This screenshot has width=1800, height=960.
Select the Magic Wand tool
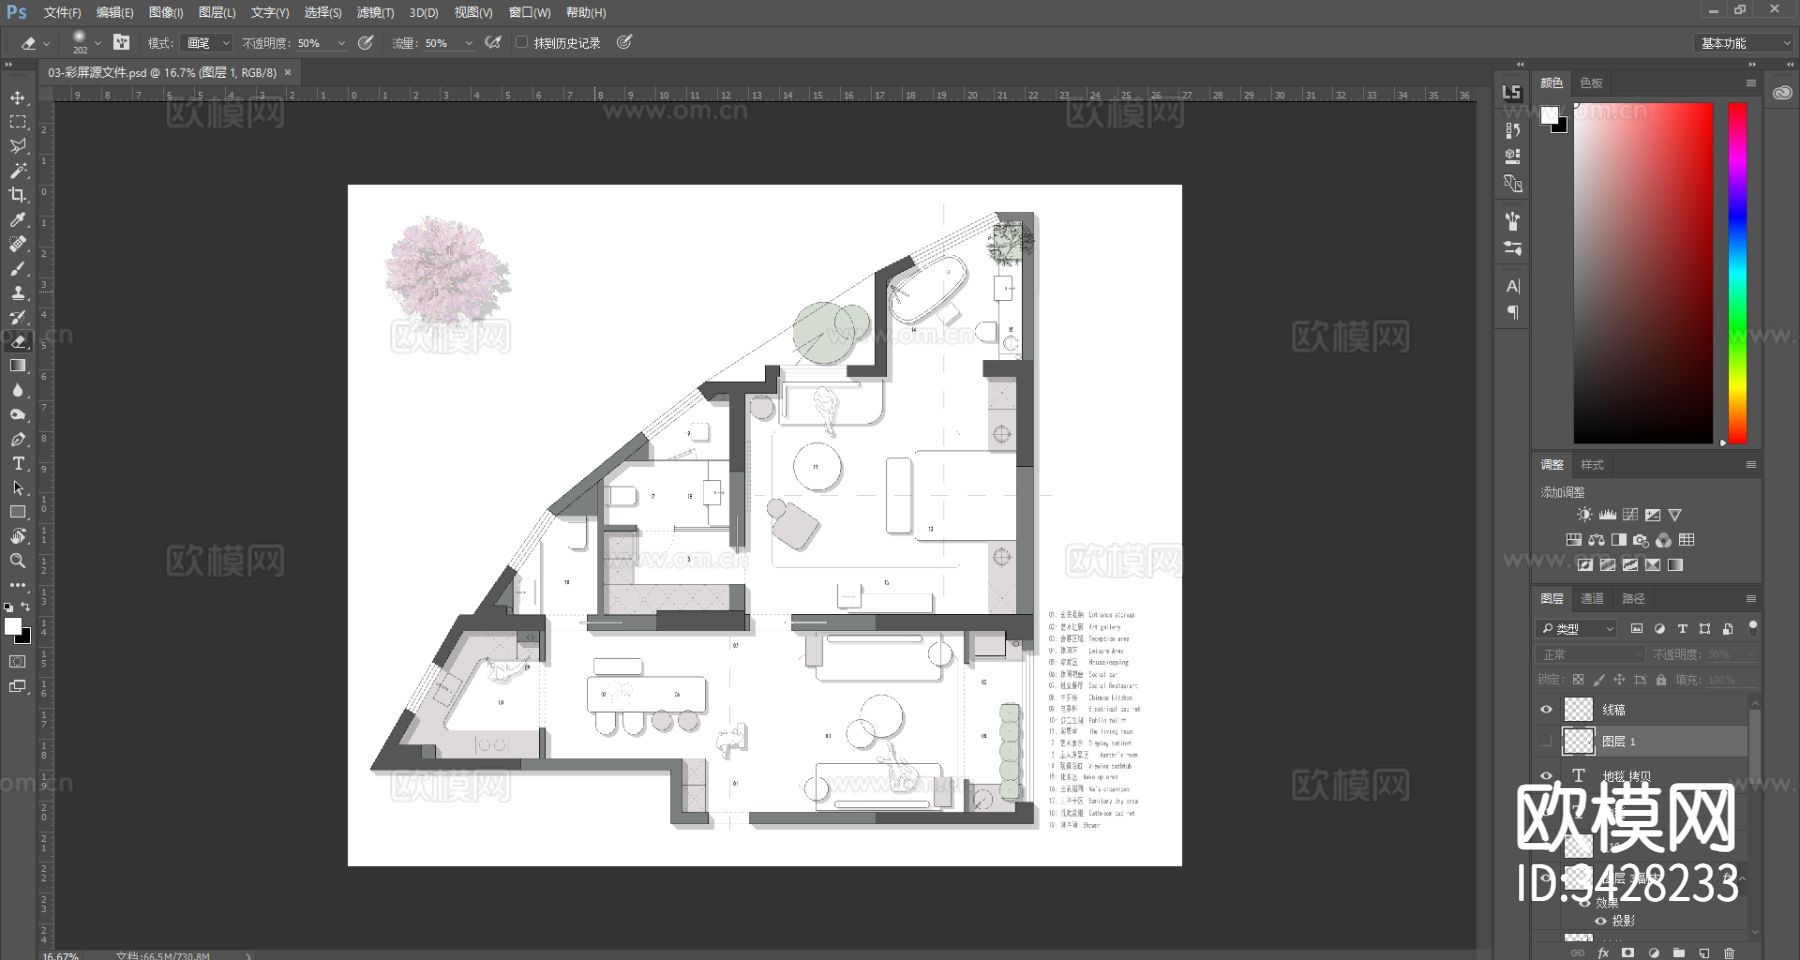18,171
